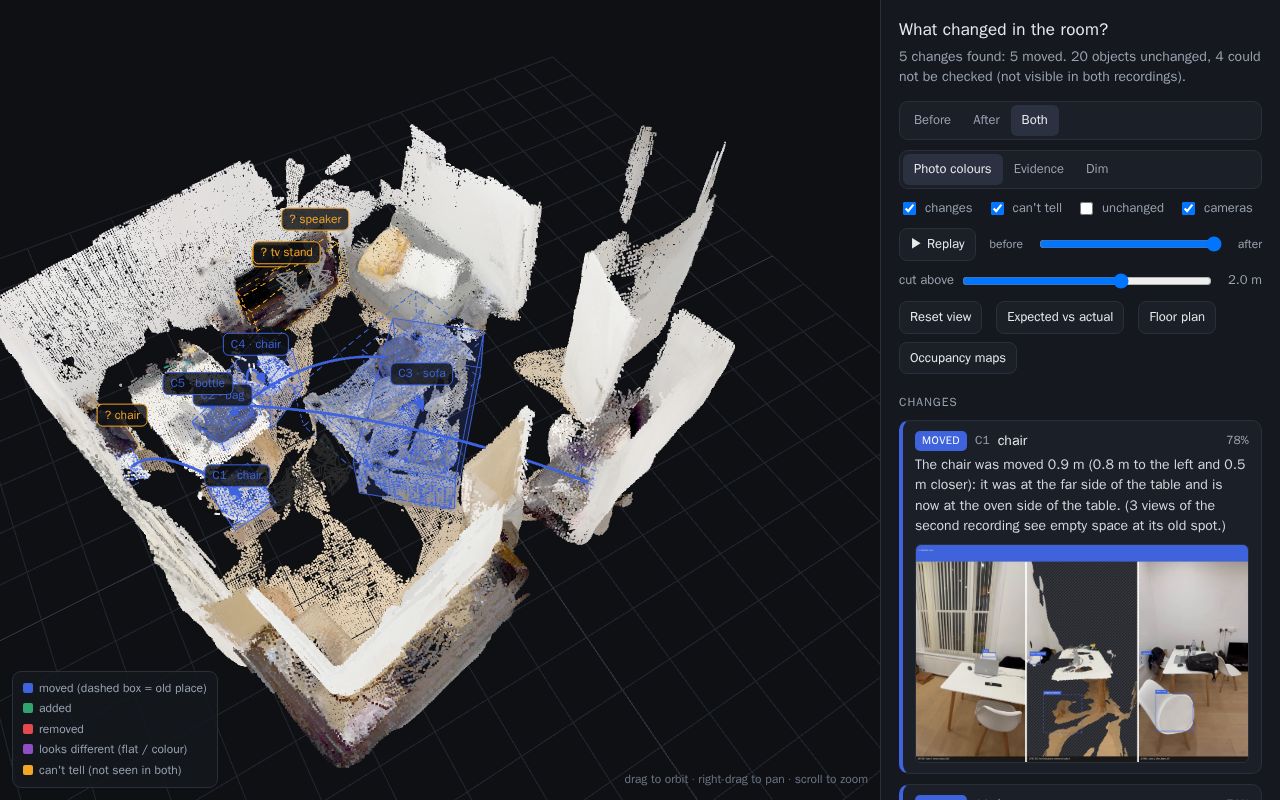Select the orange '? chair' label in viewport
Image resolution: width=1280 pixels, height=800 pixels.
point(122,415)
